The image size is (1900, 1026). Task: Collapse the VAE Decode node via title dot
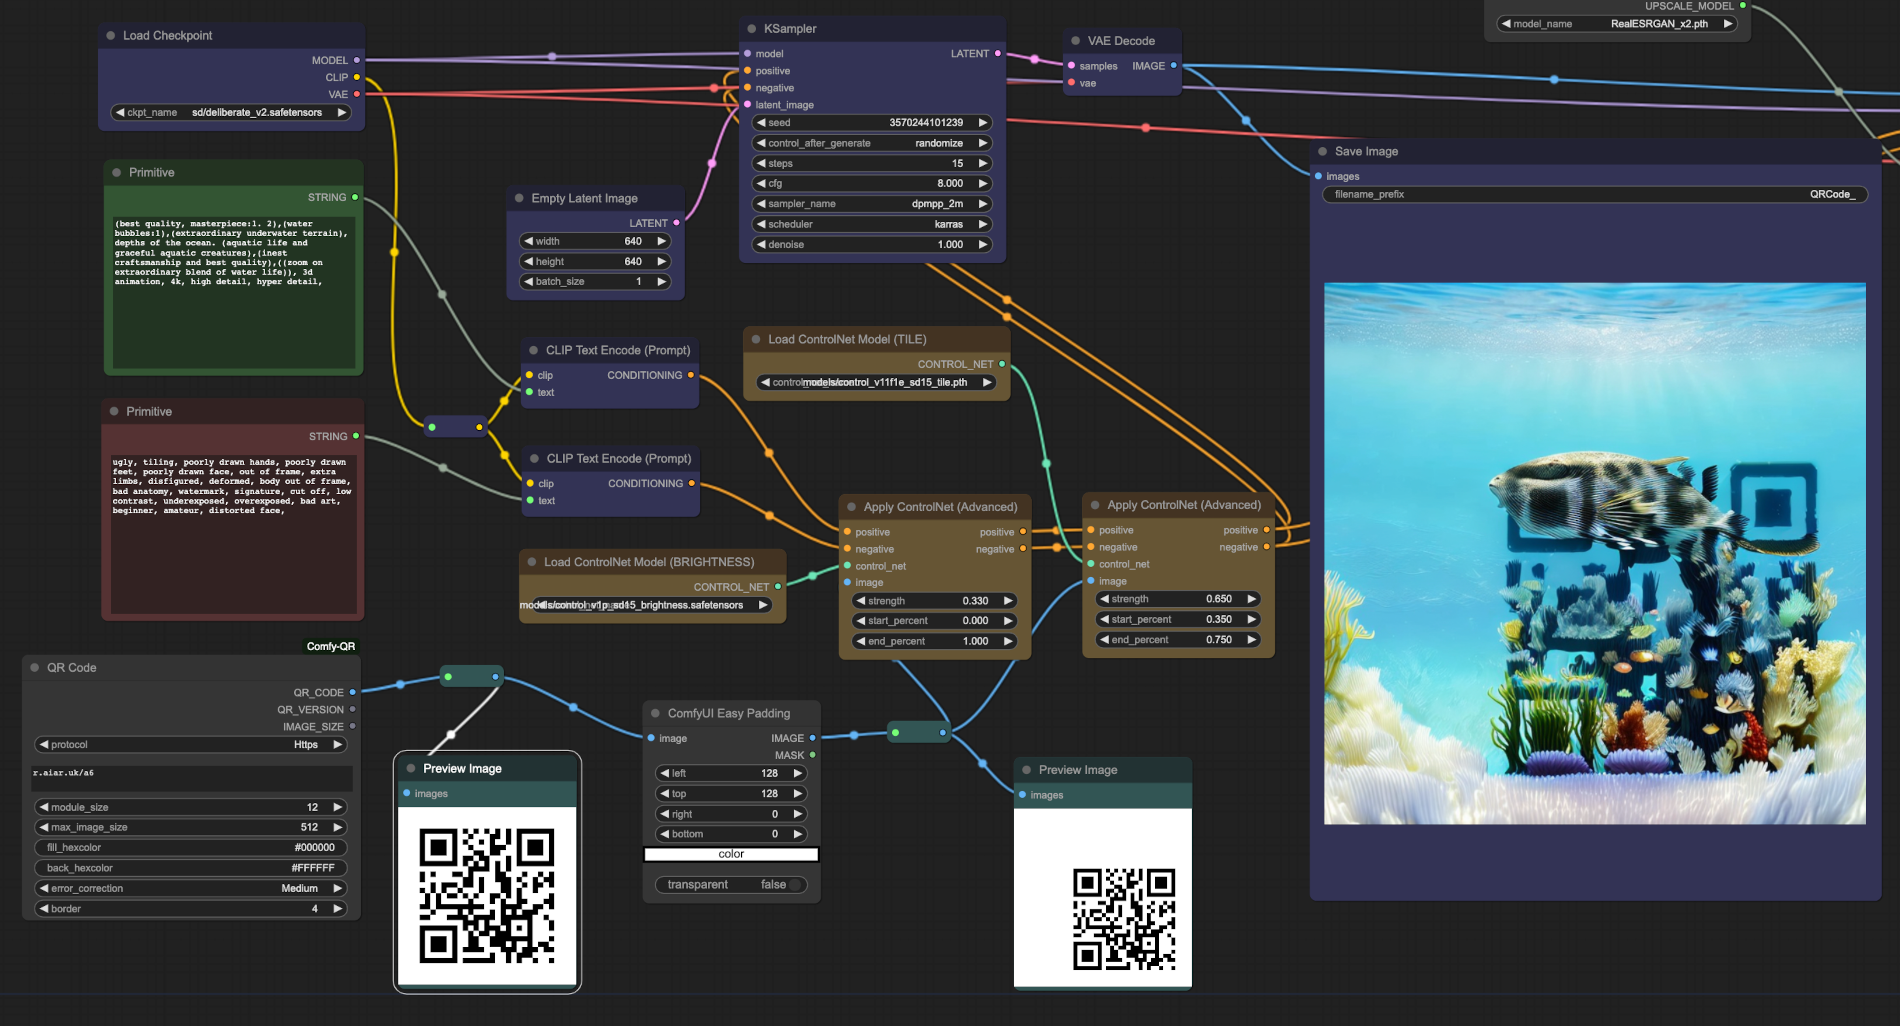1076,41
